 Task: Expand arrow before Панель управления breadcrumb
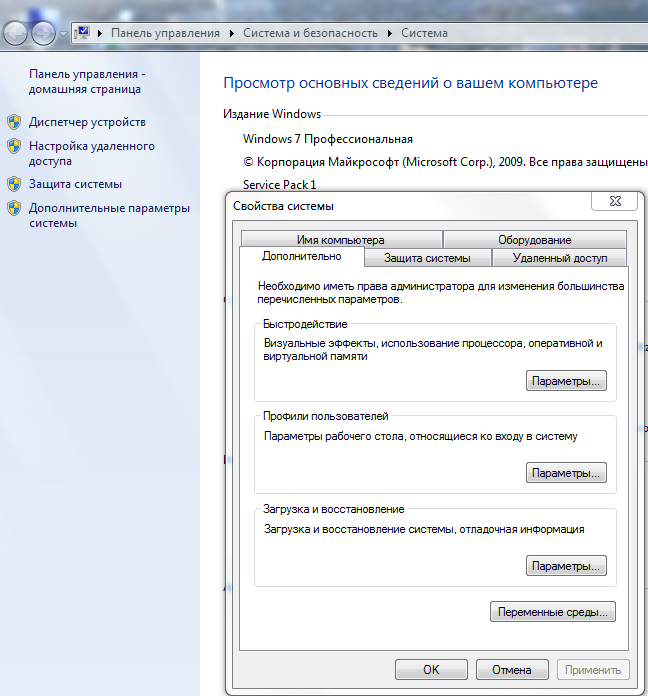100,33
